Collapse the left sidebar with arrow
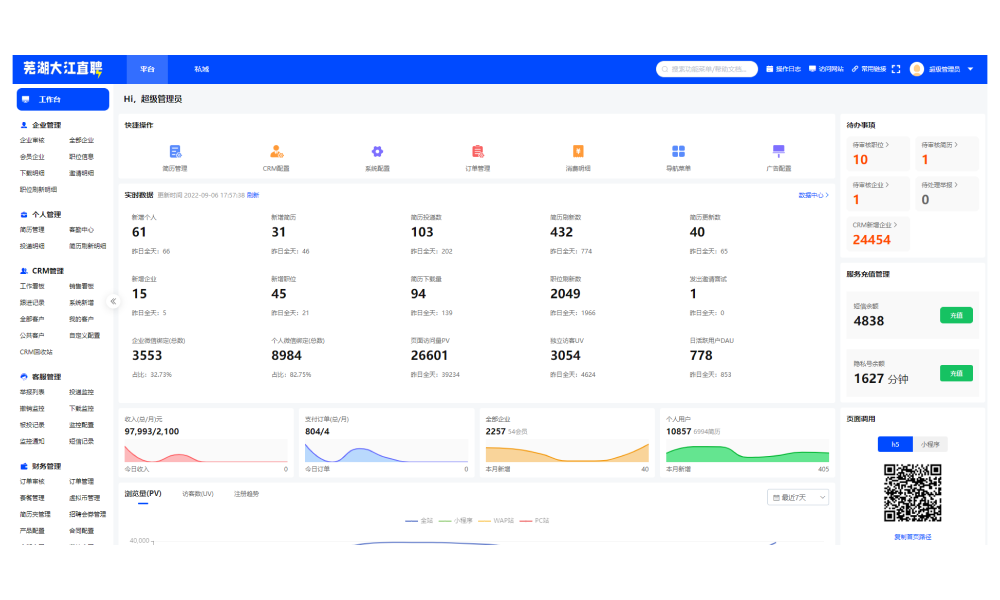Image resolution: width=1000 pixels, height=600 pixels. [113, 301]
